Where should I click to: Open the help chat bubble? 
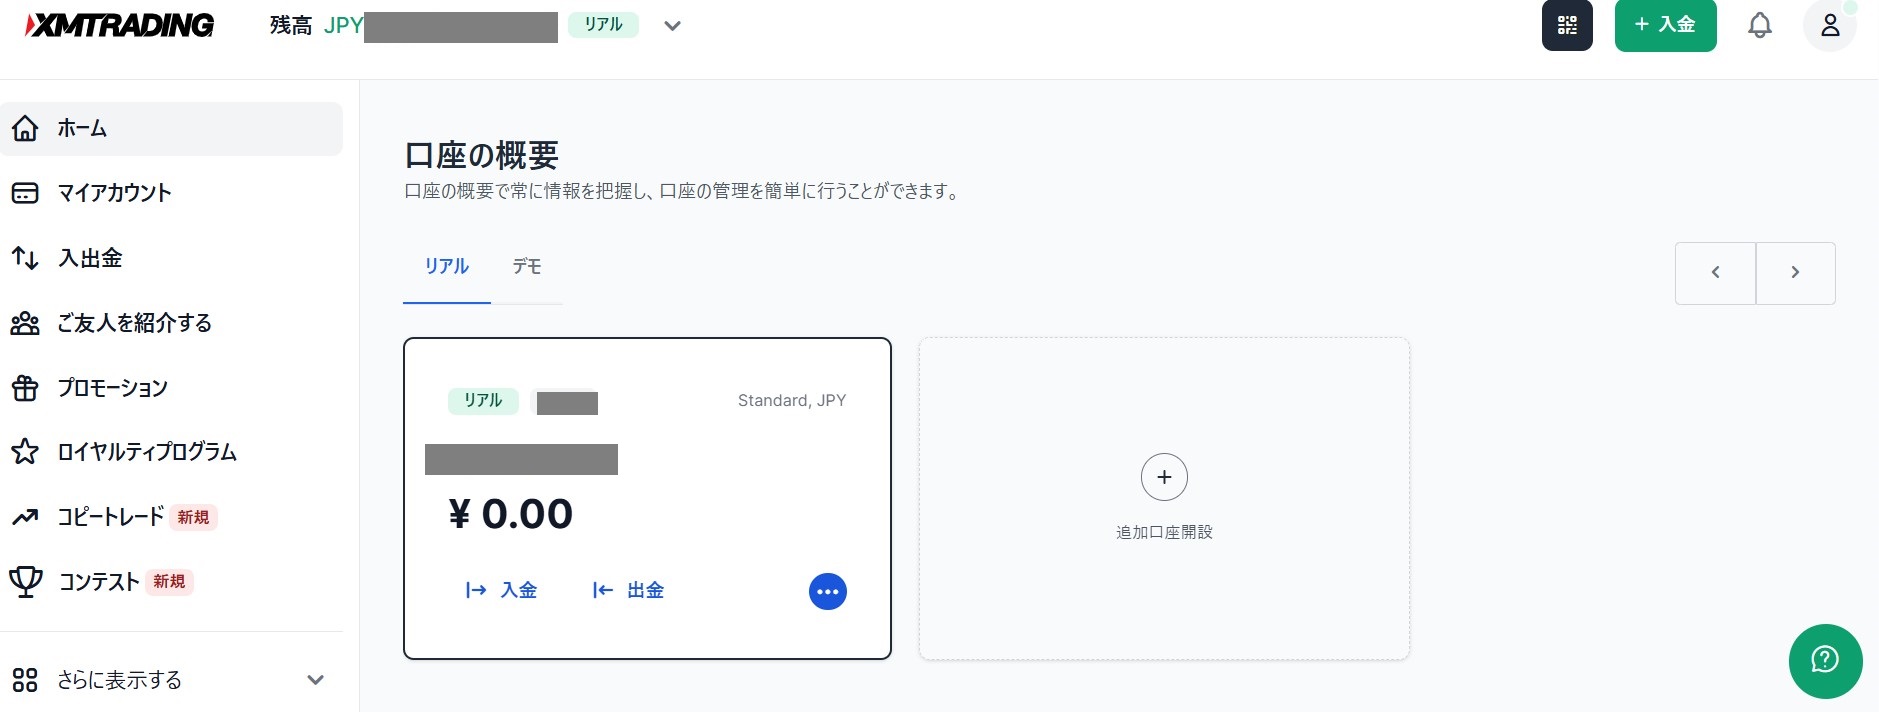1825,660
